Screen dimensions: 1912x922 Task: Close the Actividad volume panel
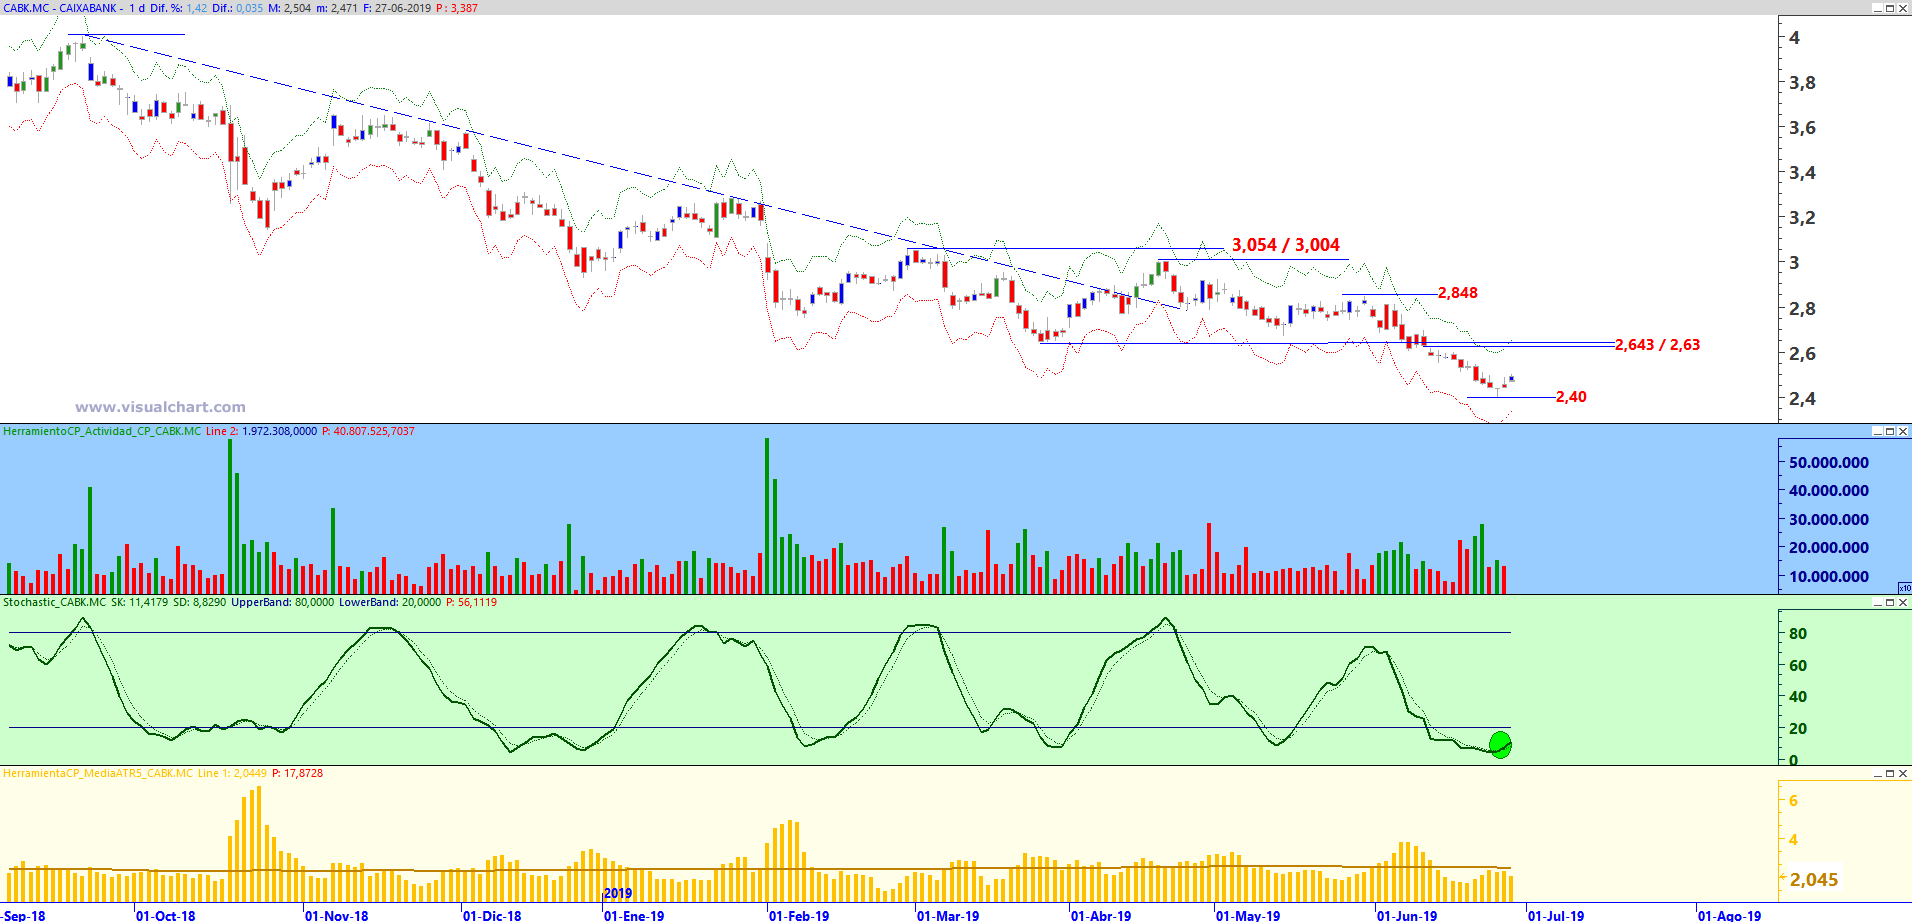coord(1903,431)
